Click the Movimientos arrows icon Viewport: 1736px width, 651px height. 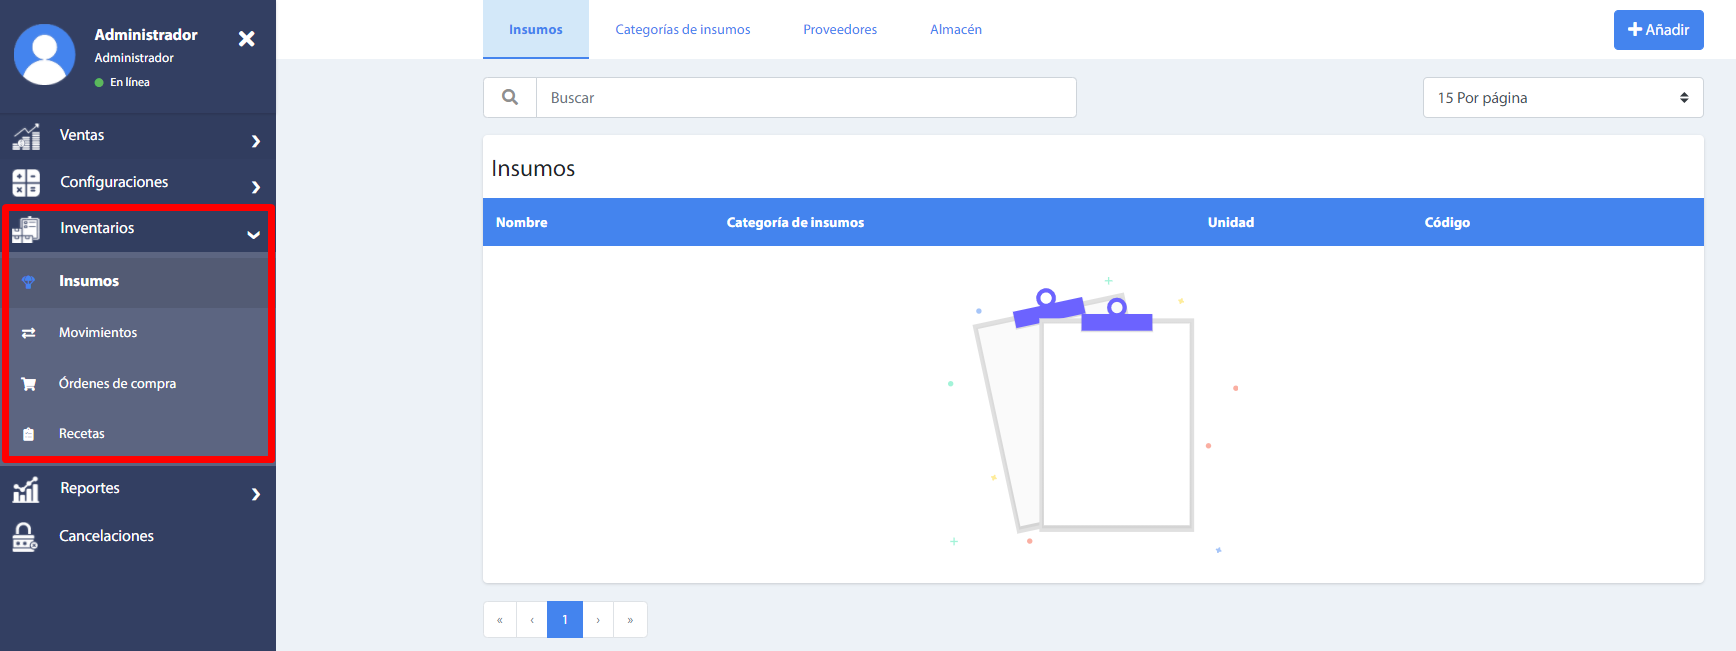[x=29, y=333]
